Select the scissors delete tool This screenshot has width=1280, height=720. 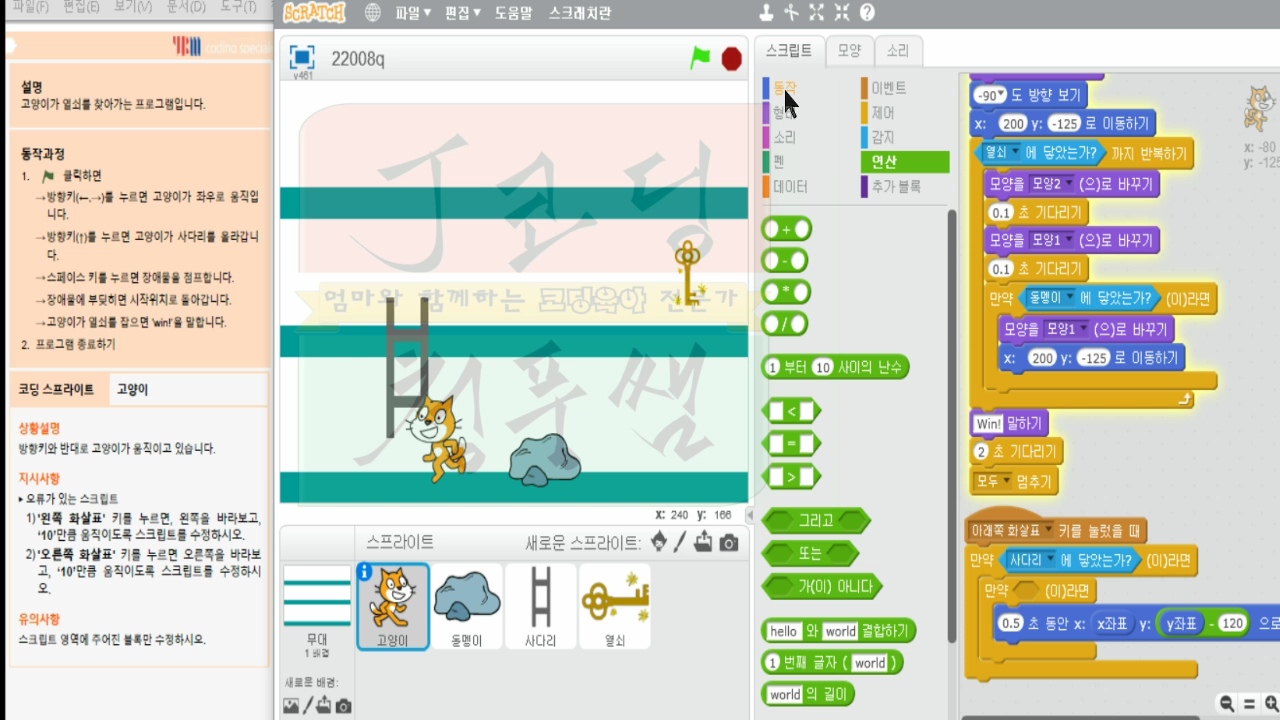click(793, 13)
